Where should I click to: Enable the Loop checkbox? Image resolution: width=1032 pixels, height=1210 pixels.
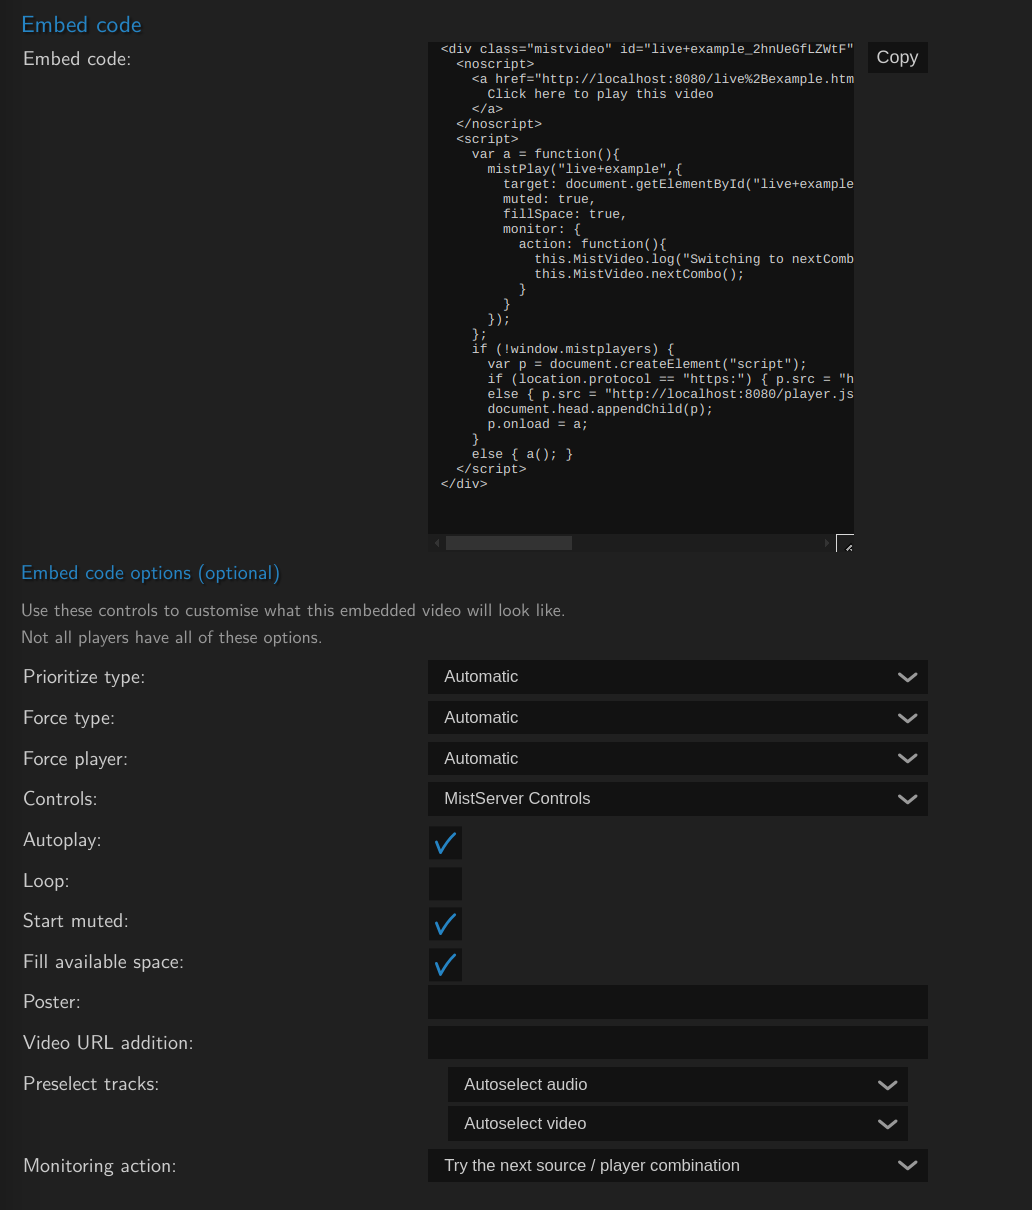point(445,883)
